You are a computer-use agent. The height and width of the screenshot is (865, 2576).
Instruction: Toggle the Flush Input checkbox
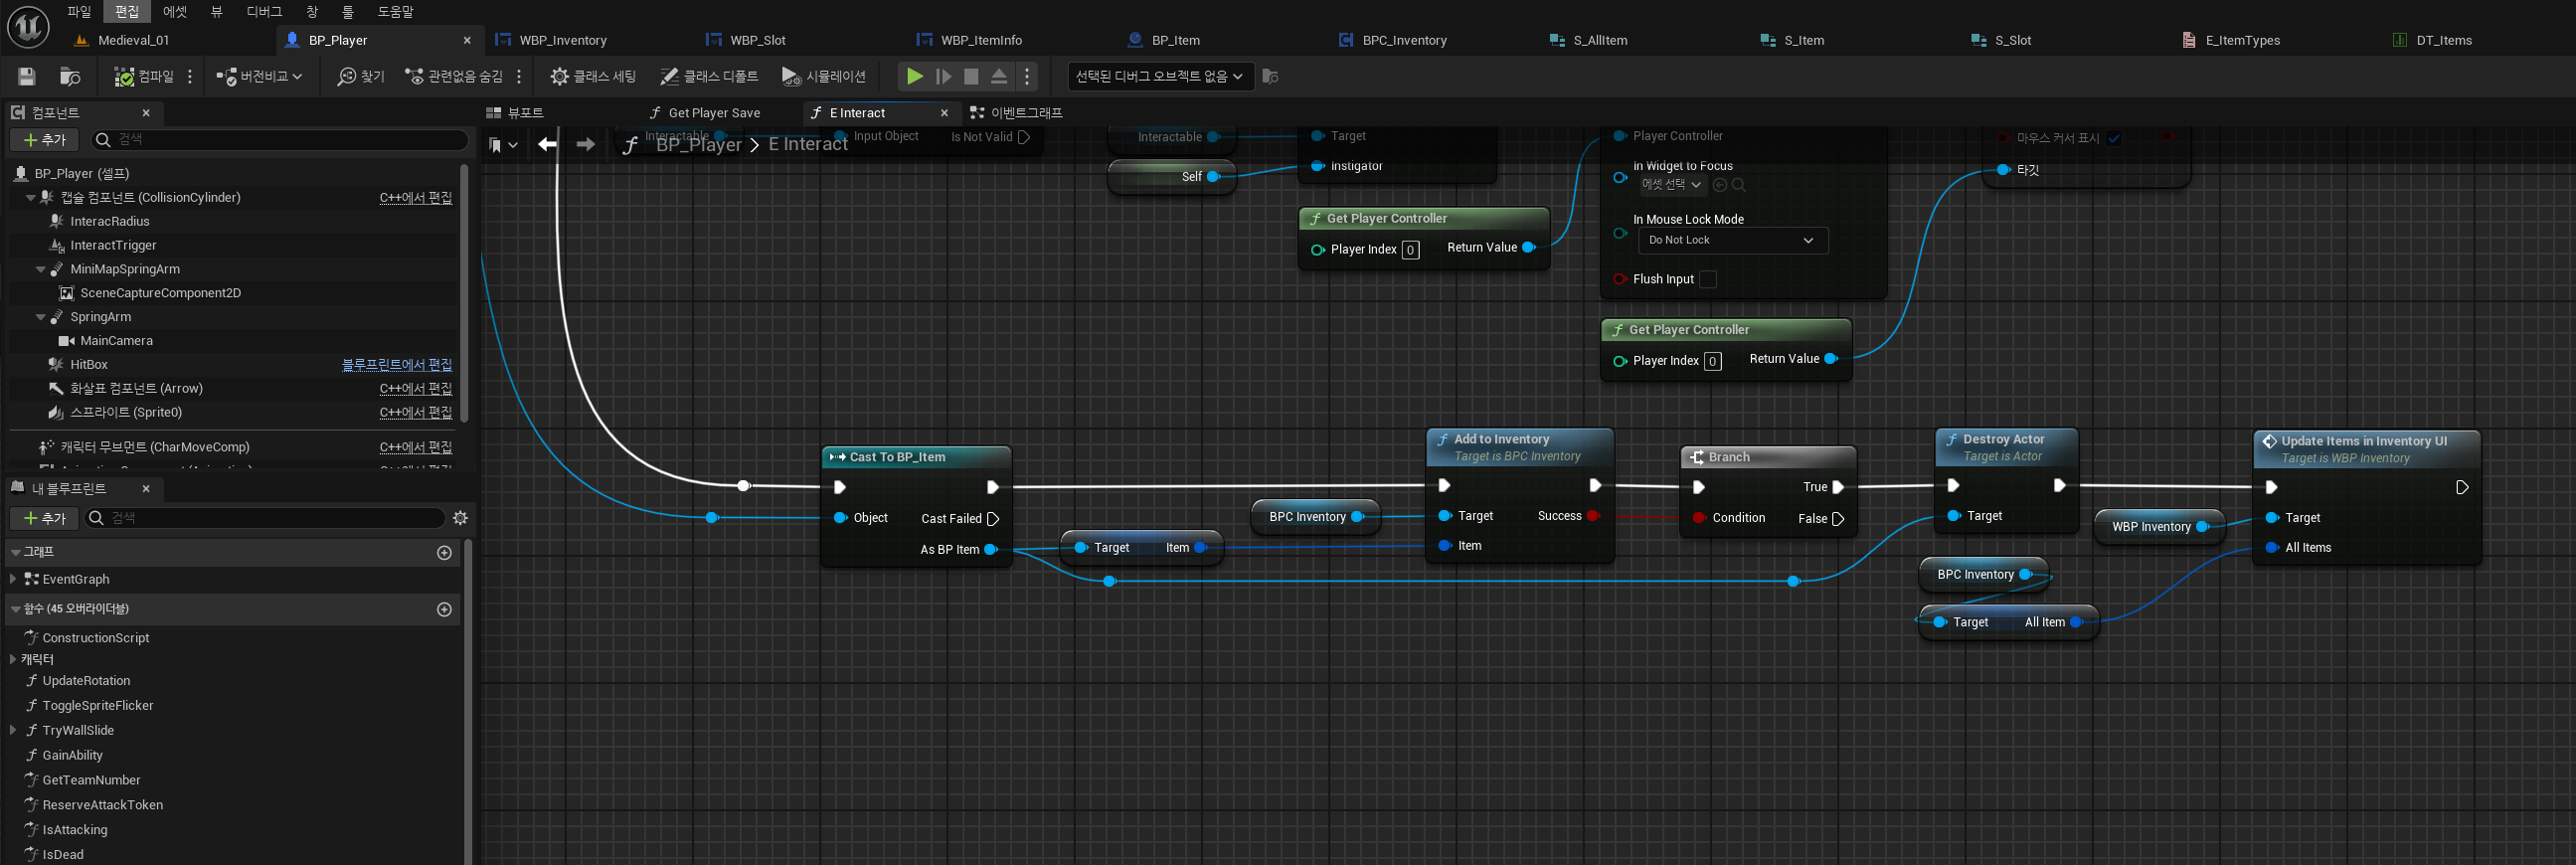1708,280
